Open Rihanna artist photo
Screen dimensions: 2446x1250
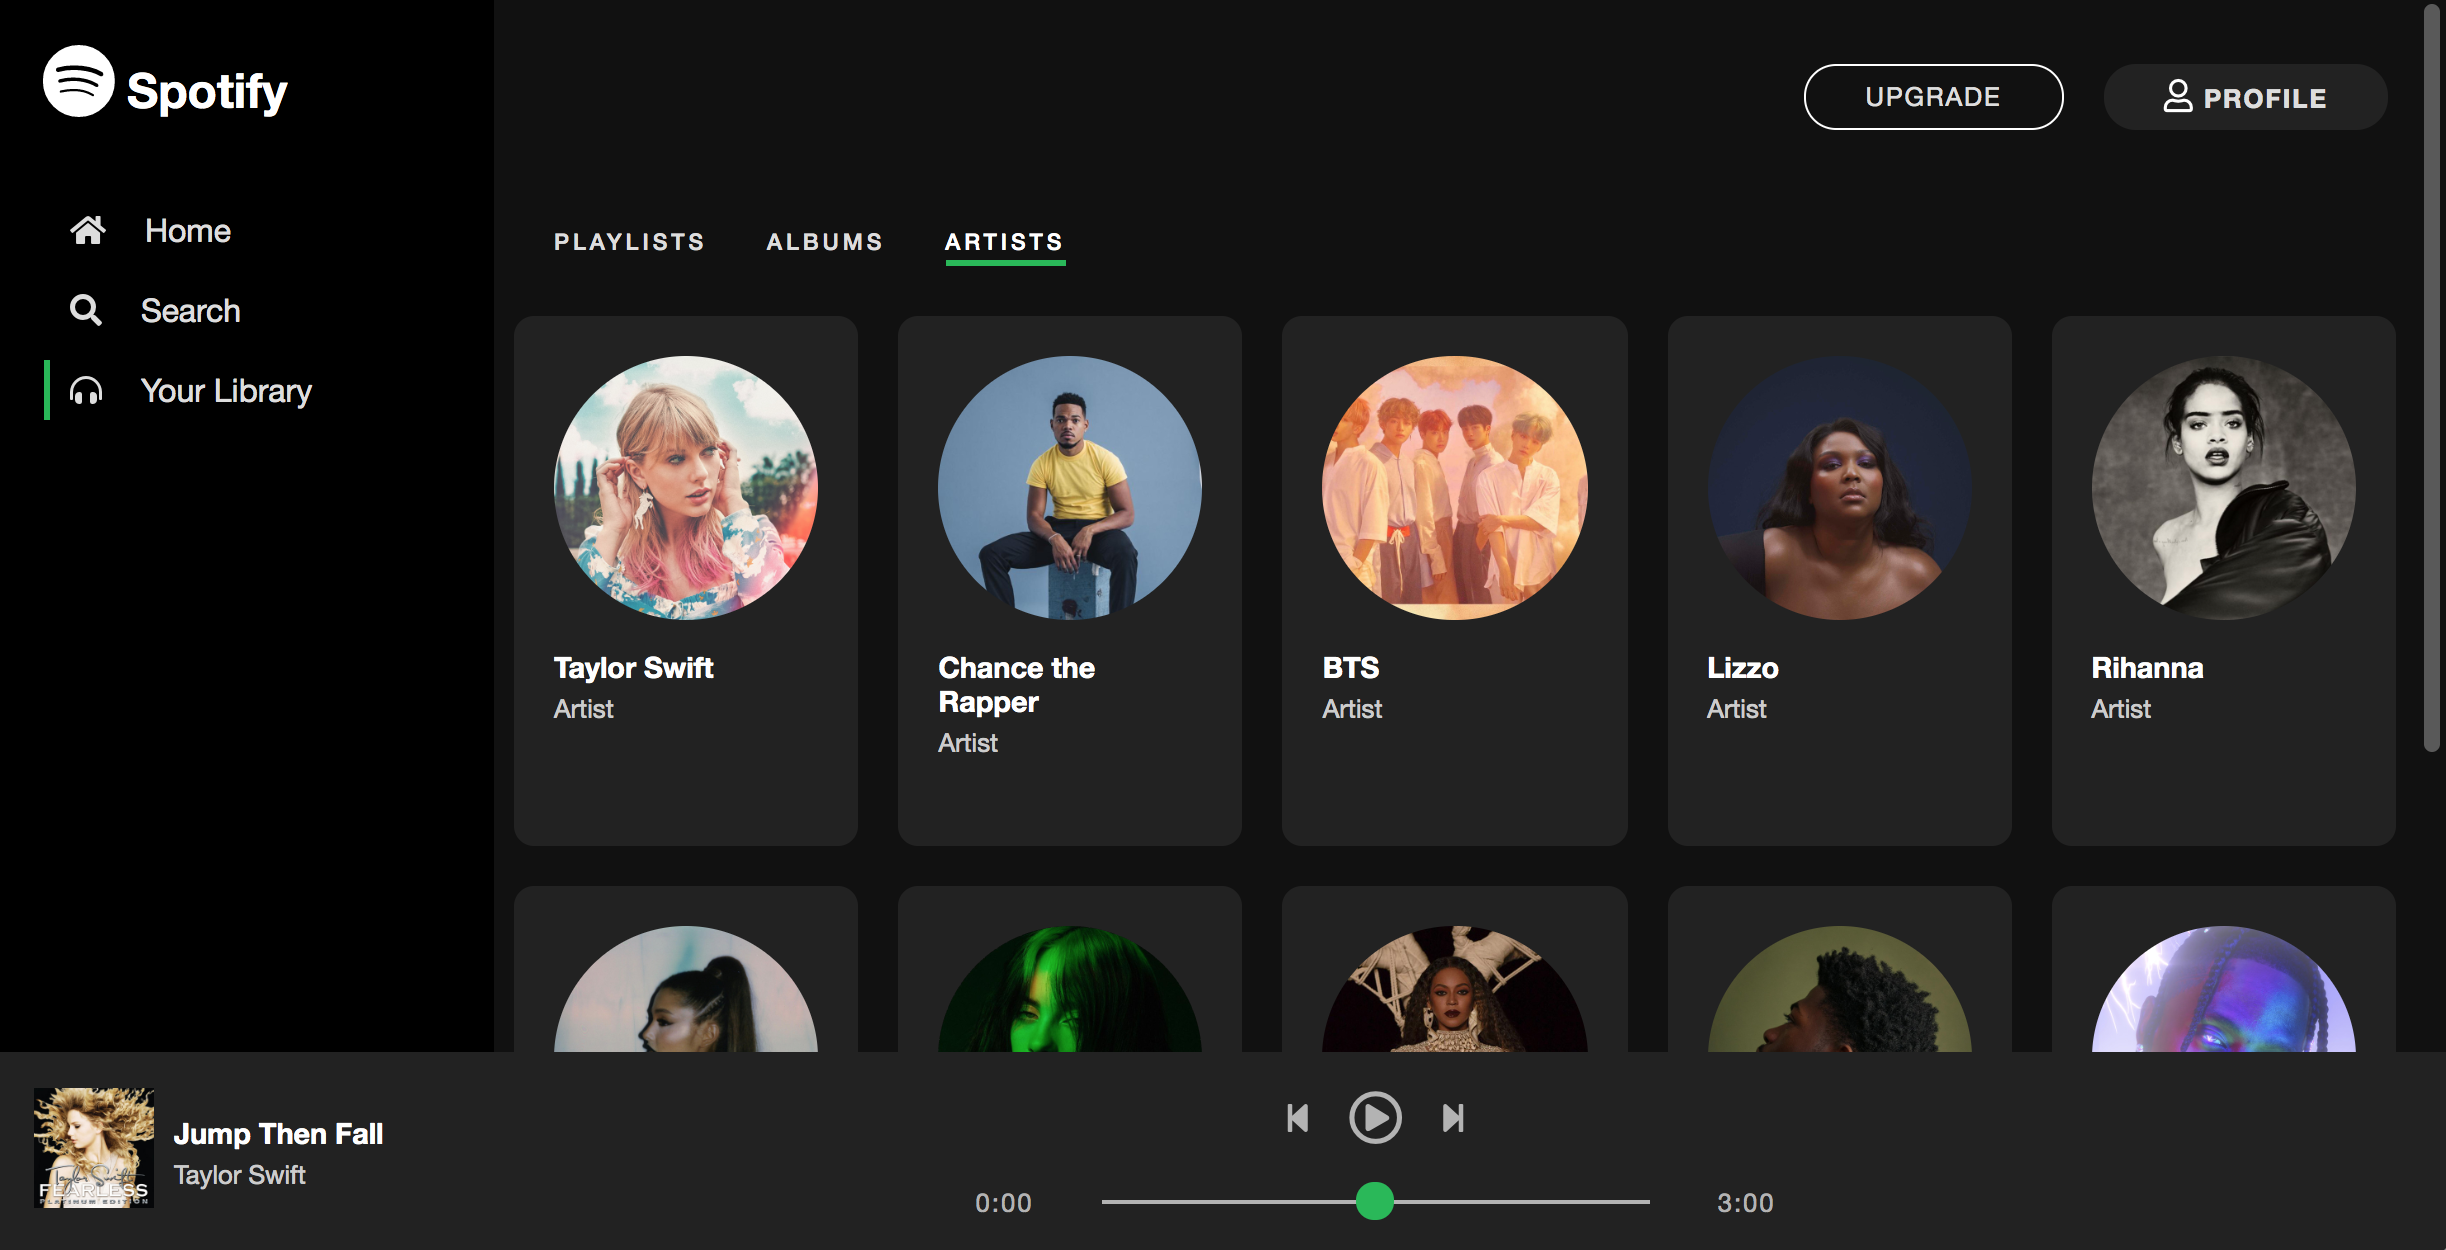(2223, 488)
